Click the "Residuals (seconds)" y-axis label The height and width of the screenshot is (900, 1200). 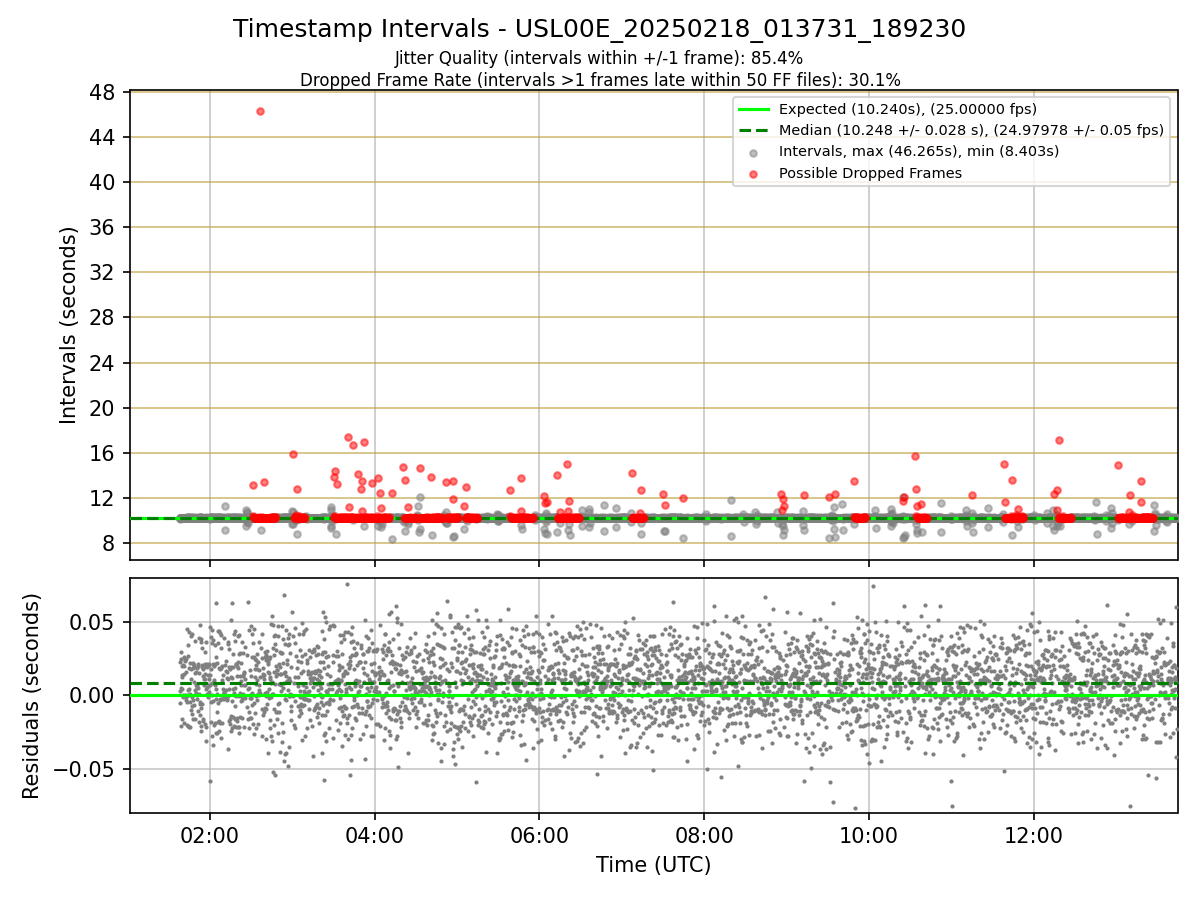click(31, 696)
